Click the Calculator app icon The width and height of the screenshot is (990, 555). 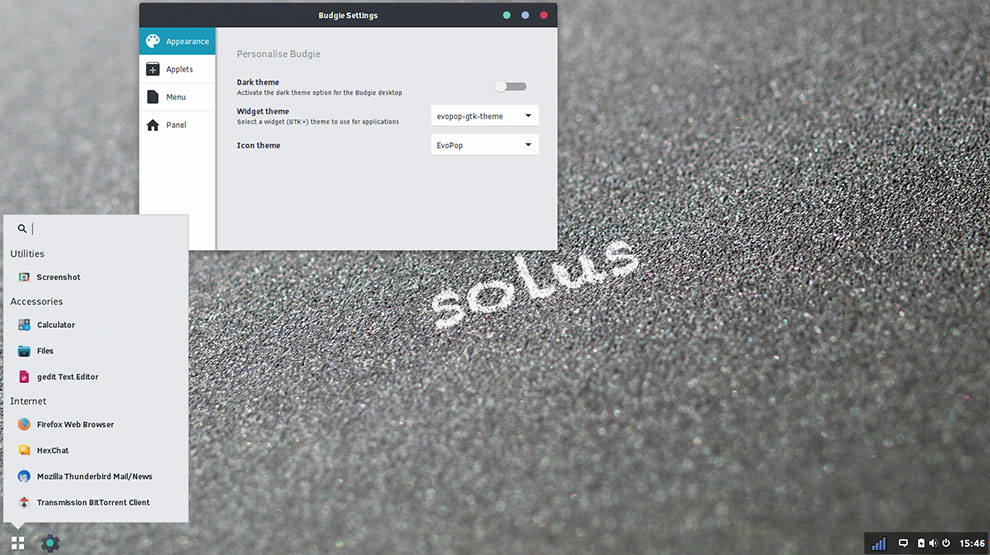pyautogui.click(x=24, y=325)
